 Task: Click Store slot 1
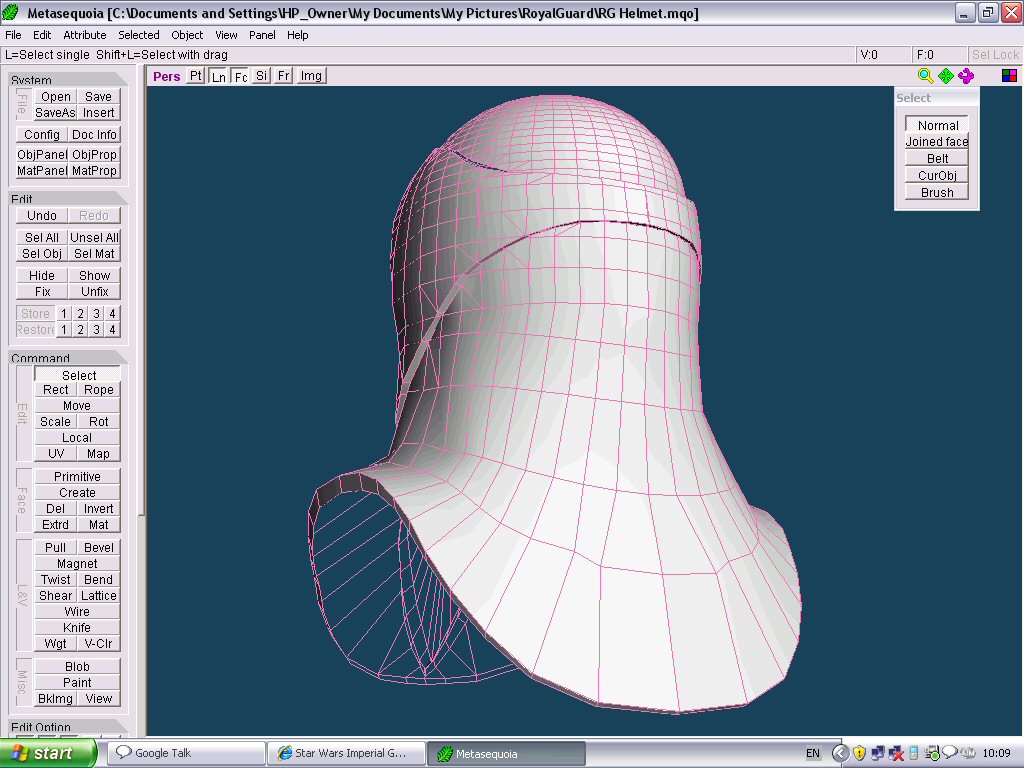[64, 313]
